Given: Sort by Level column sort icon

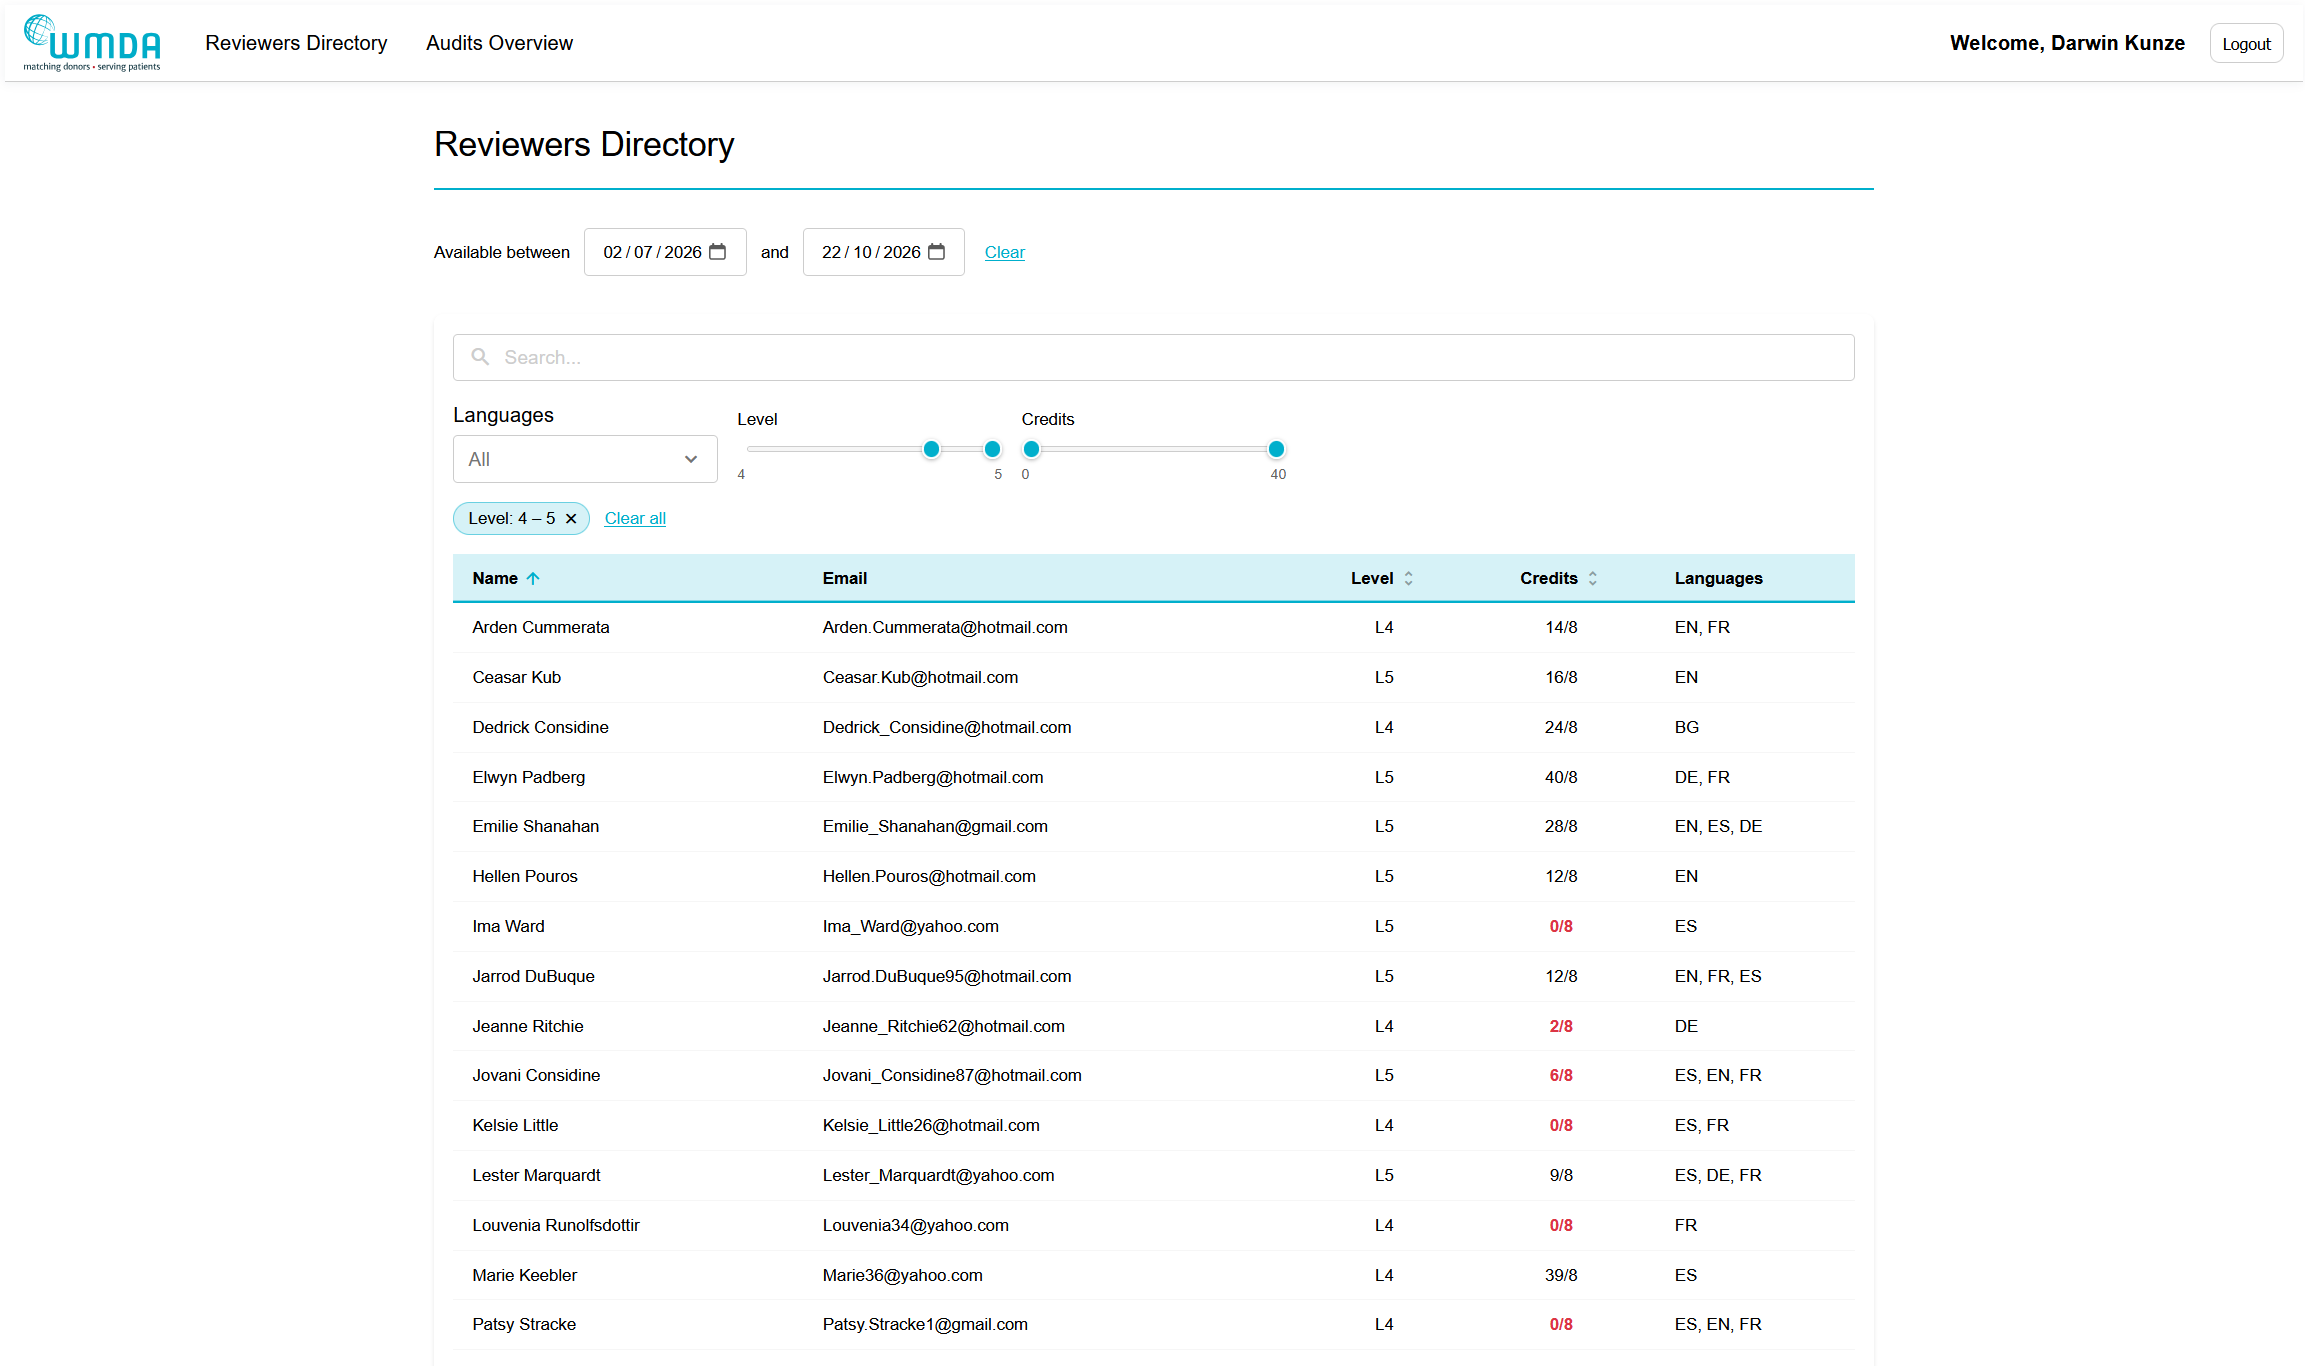Looking at the screenshot, I should tap(1409, 578).
